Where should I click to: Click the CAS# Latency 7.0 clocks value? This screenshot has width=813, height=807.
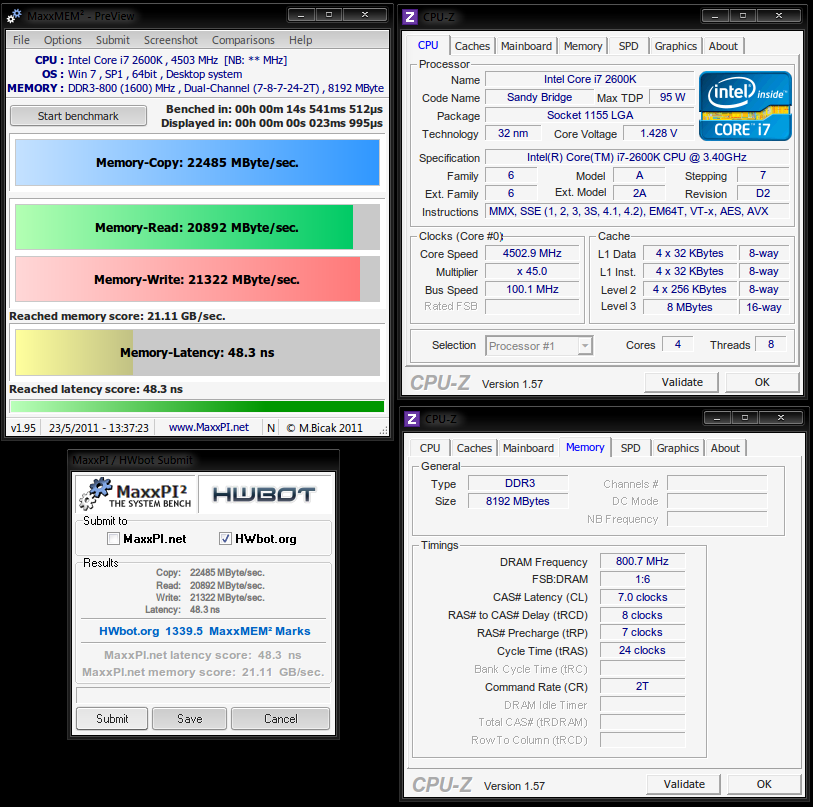(x=642, y=597)
